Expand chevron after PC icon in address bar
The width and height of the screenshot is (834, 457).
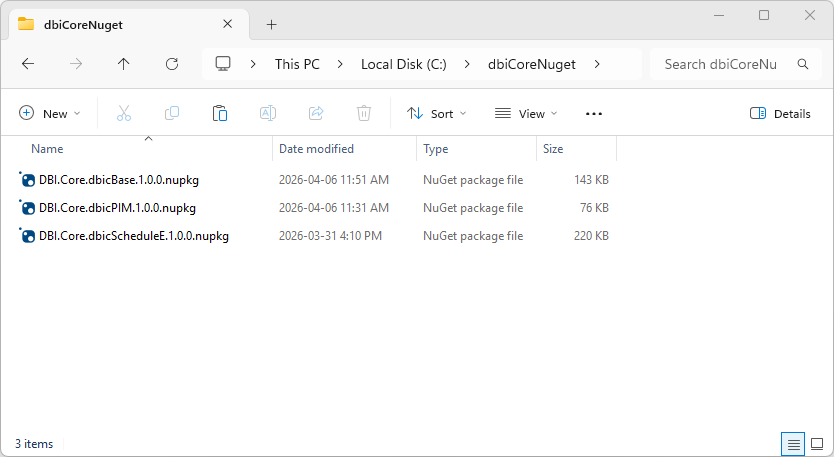coord(253,64)
